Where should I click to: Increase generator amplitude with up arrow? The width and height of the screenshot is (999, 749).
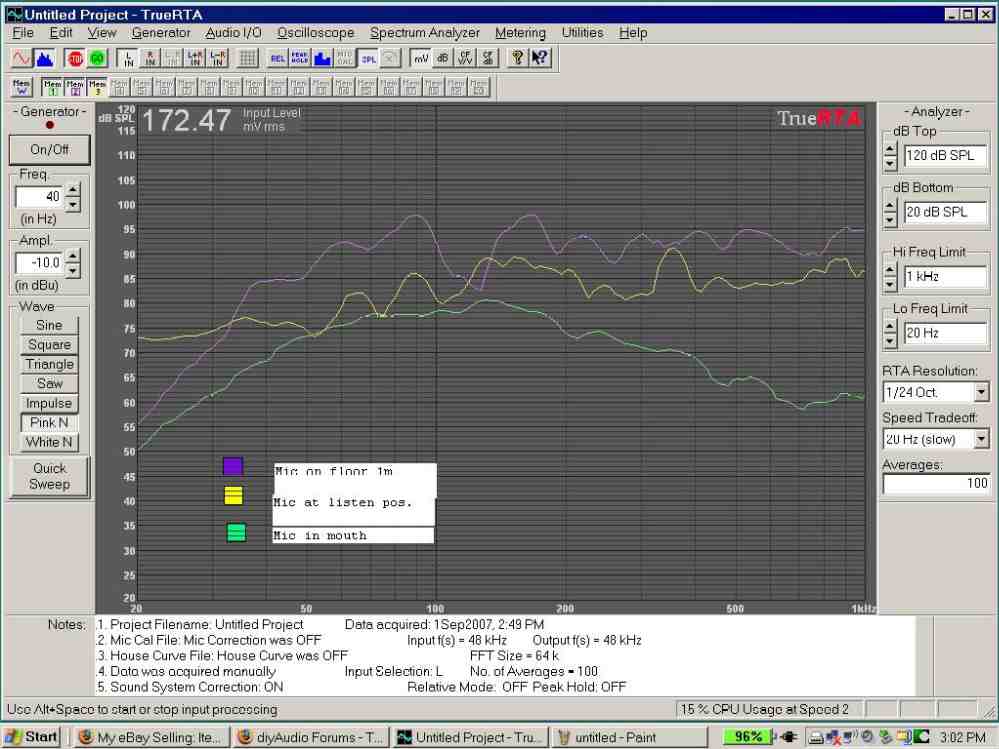click(x=73, y=256)
